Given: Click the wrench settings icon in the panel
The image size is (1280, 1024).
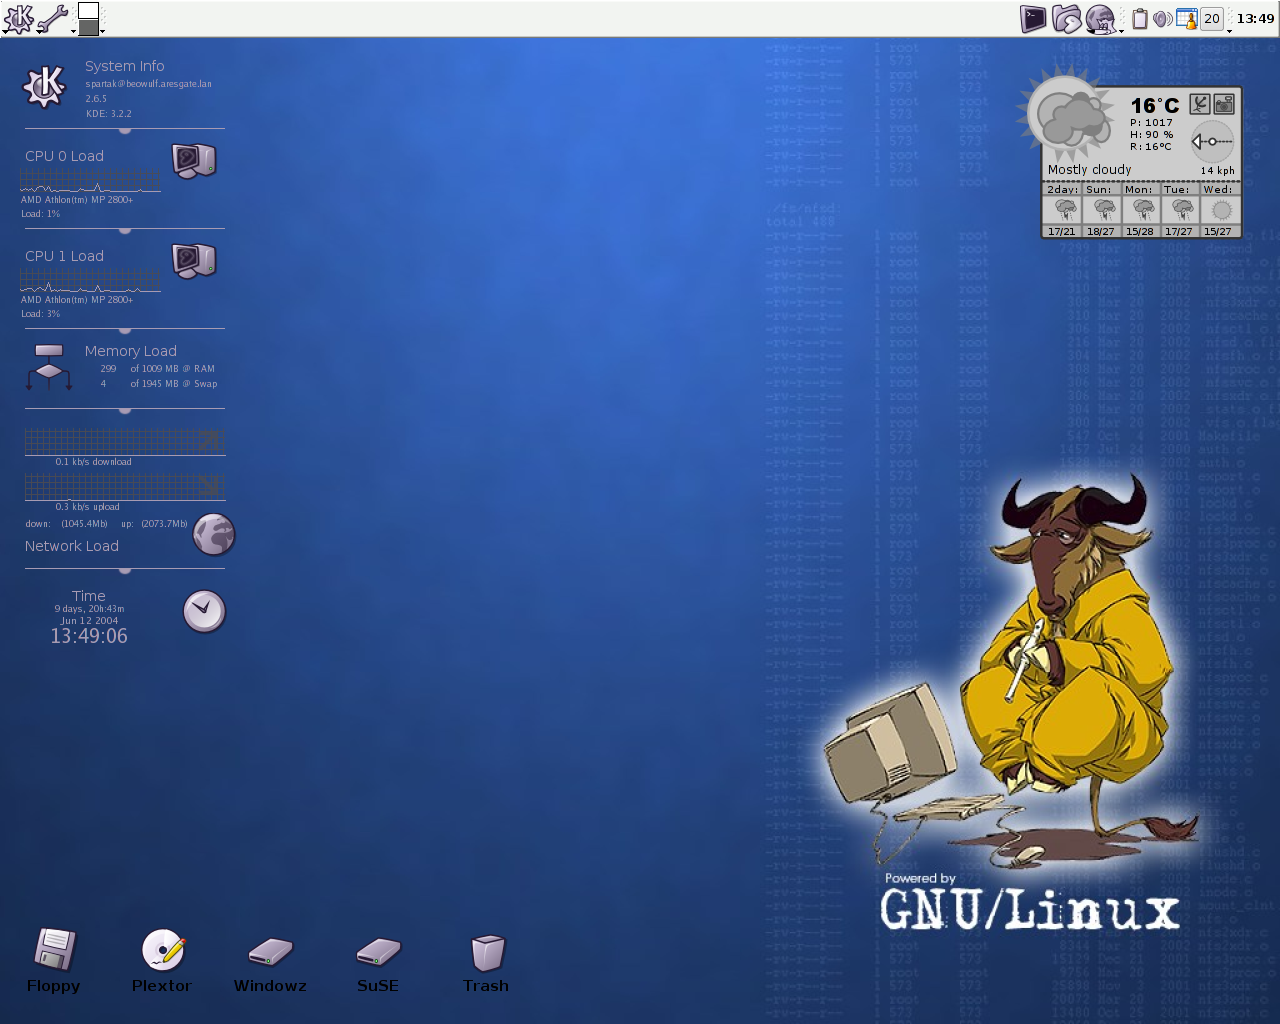Looking at the screenshot, I should coord(53,18).
